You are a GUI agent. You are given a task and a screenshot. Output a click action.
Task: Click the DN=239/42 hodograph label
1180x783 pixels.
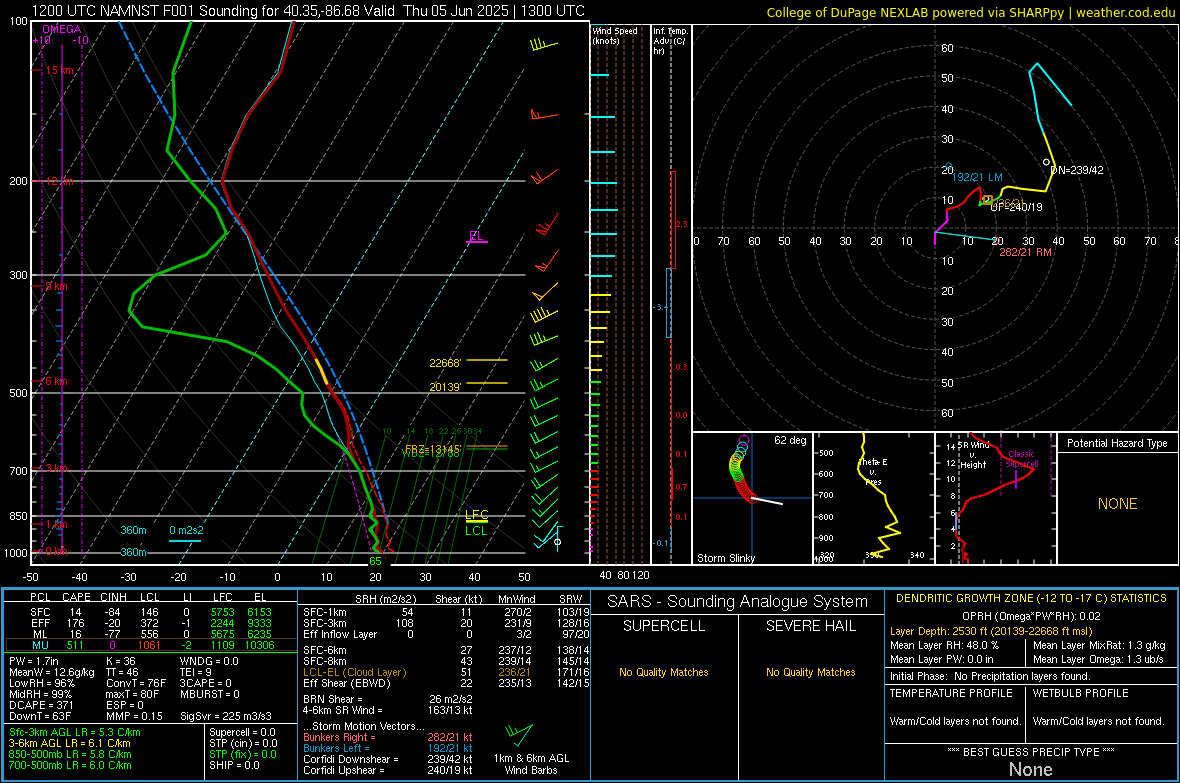1077,170
